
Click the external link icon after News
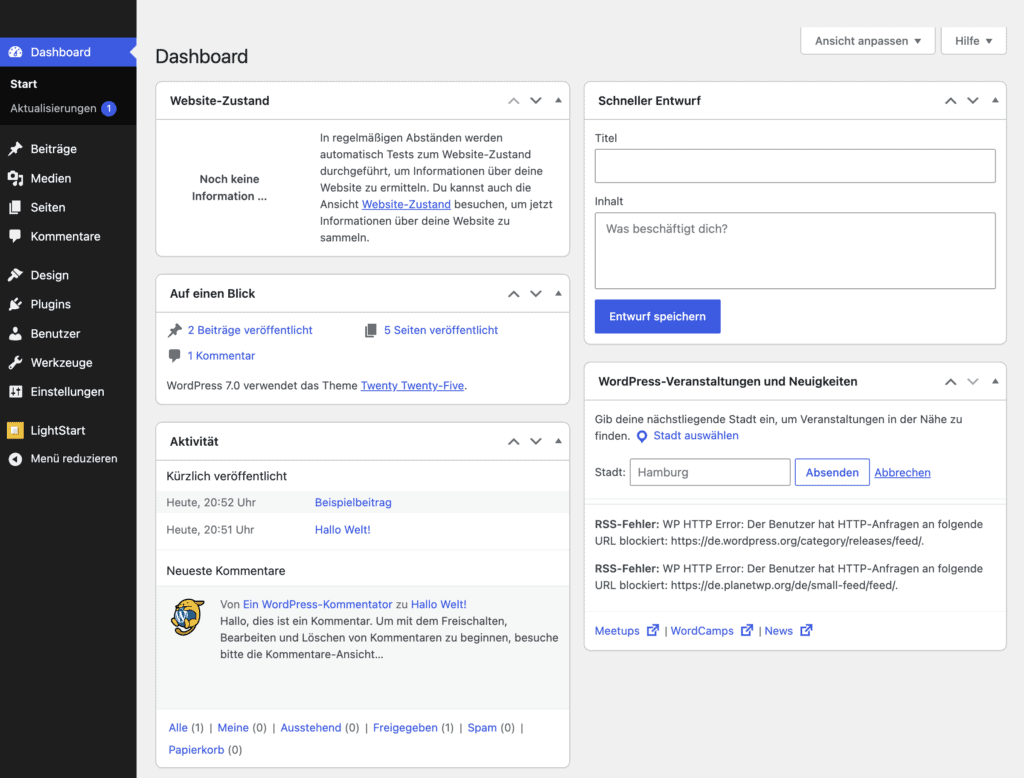806,630
